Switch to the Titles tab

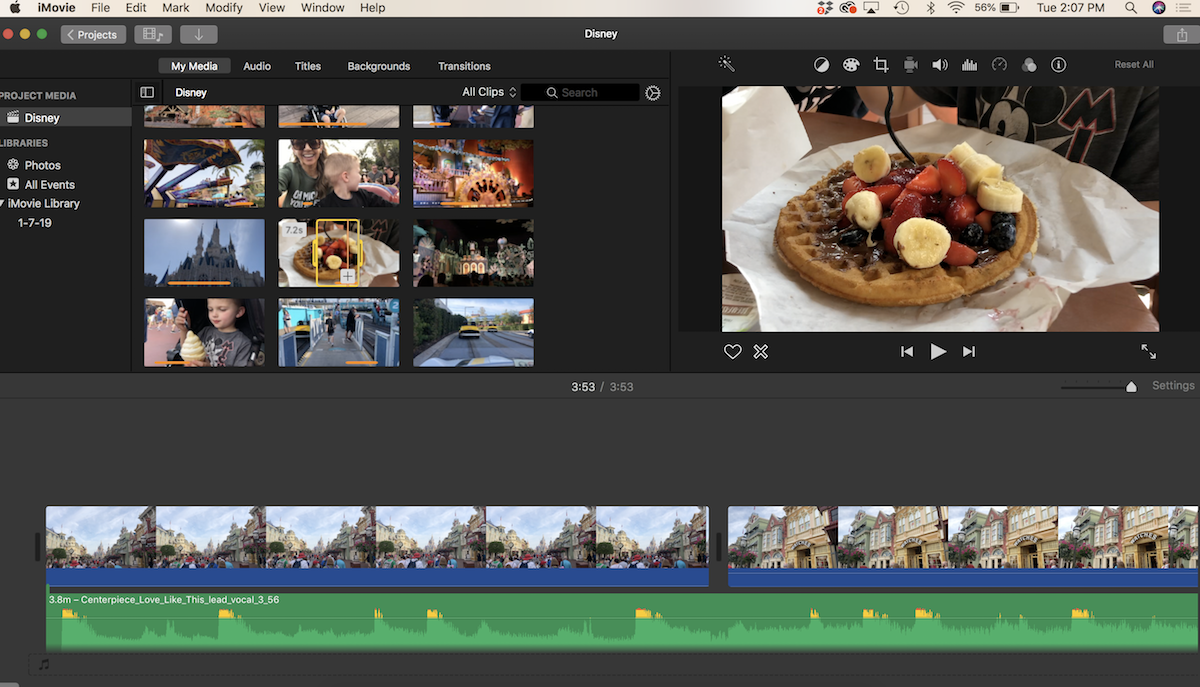point(308,66)
